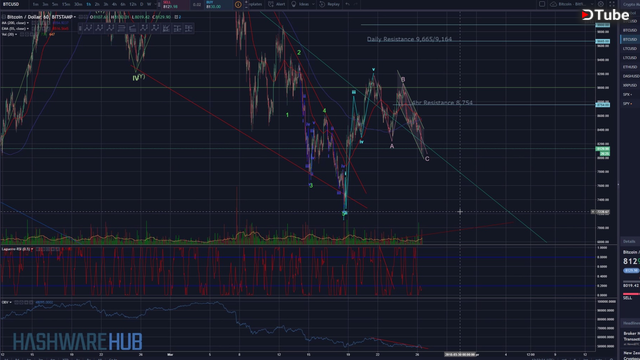Viewport: 640px width, 360px height.
Task: Click last icon in floating drawing toolbar
Action: tap(188, 28)
